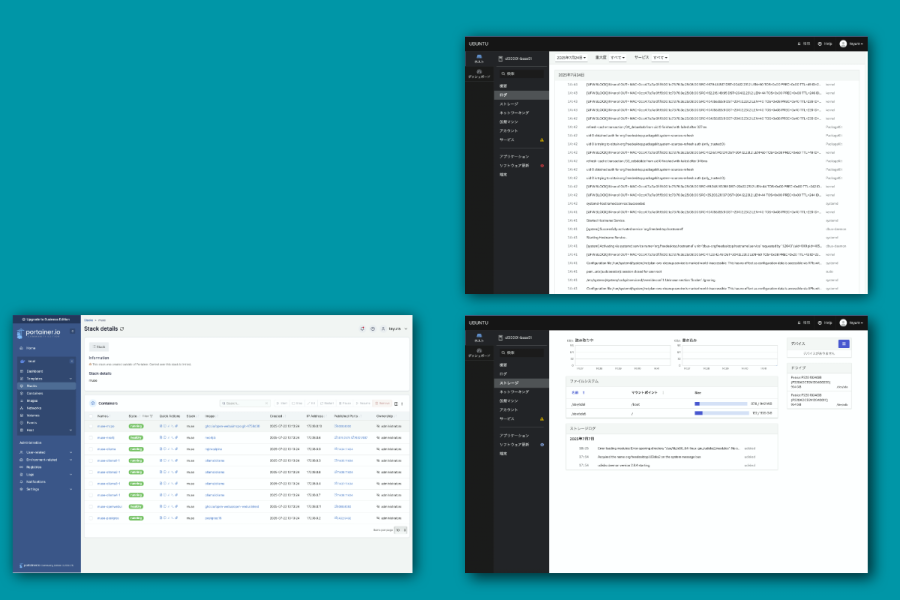Click user avatar in log window header

tap(843, 44)
